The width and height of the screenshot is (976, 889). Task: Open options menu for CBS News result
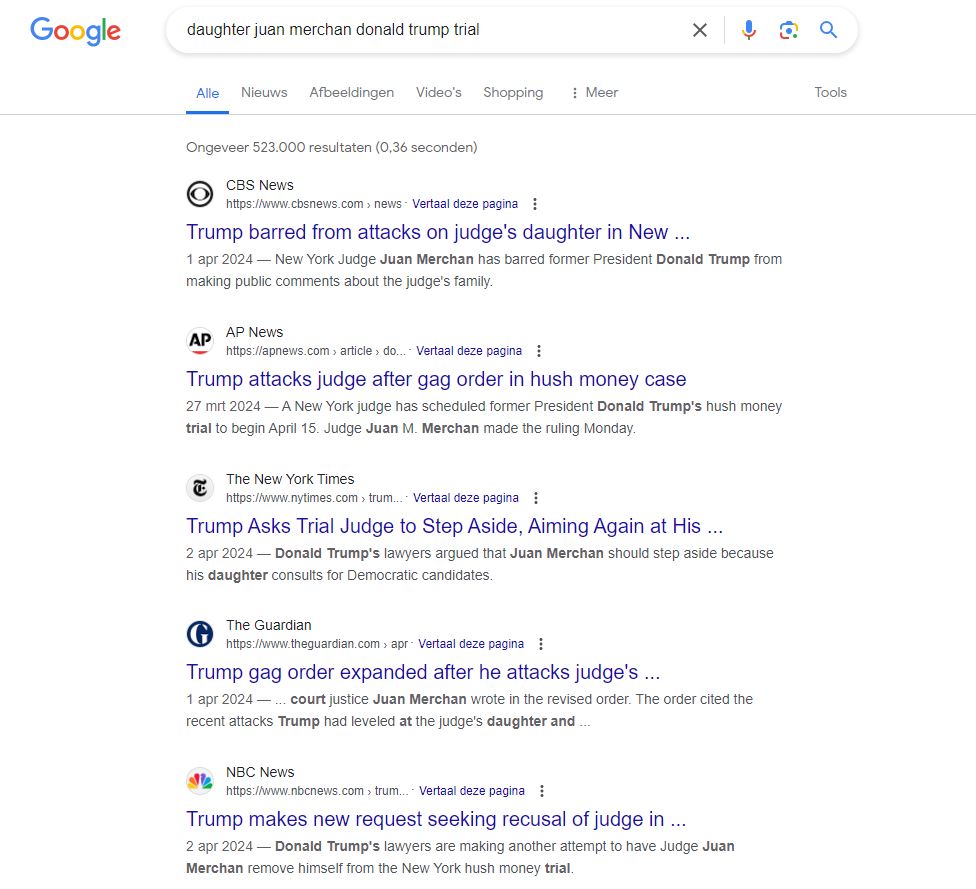click(535, 204)
